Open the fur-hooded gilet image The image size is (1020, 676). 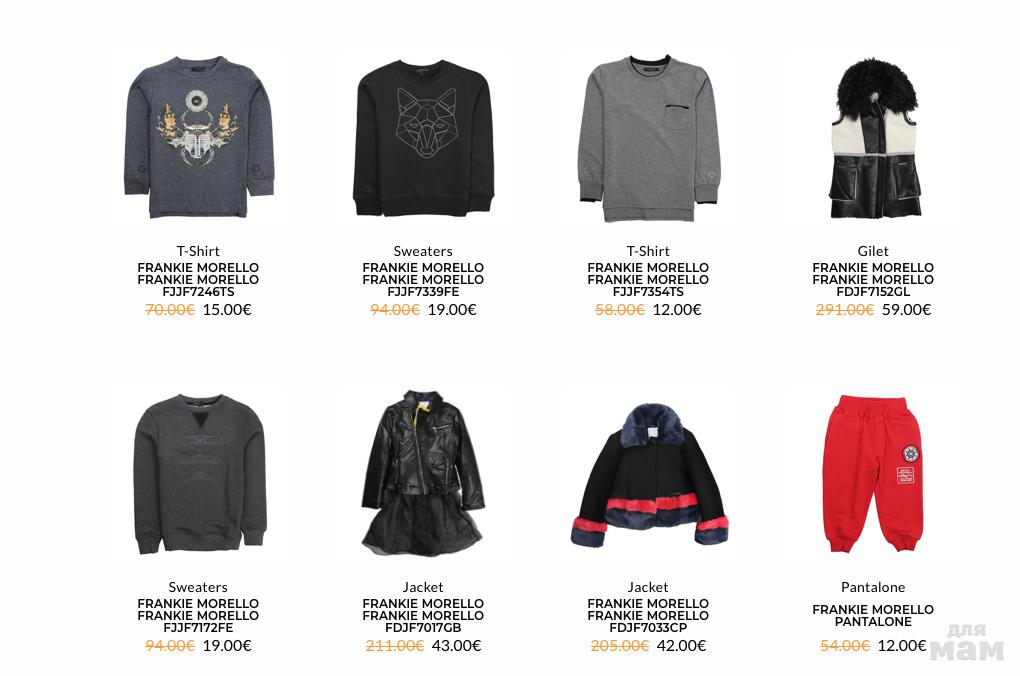click(874, 139)
